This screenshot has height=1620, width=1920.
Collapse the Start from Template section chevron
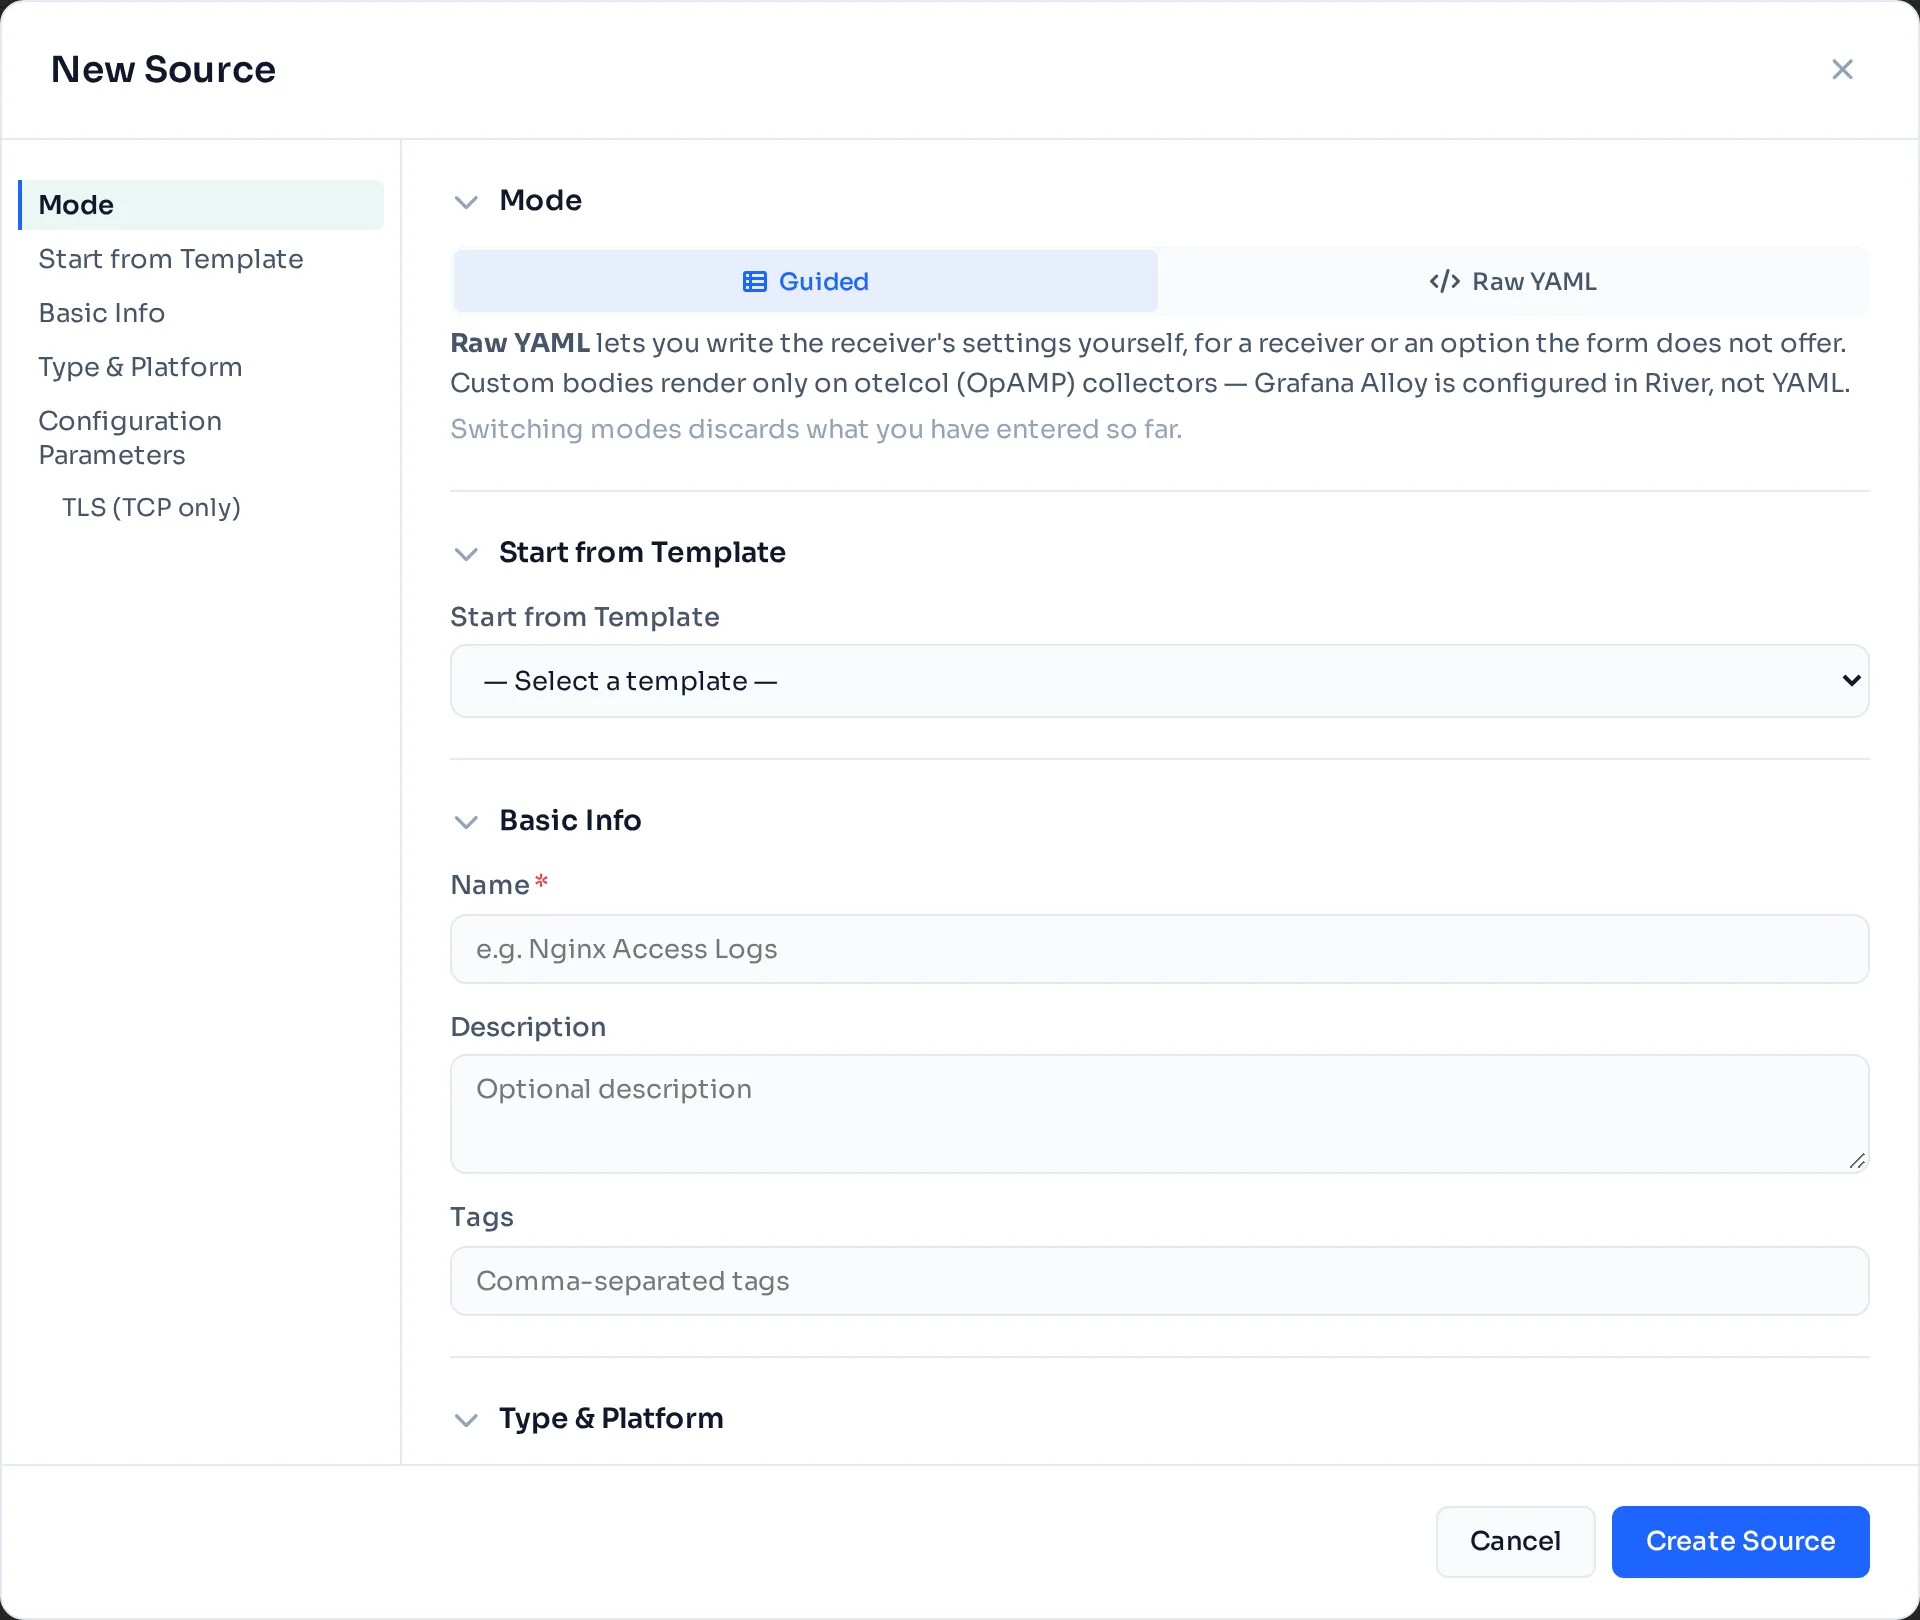[x=466, y=553]
